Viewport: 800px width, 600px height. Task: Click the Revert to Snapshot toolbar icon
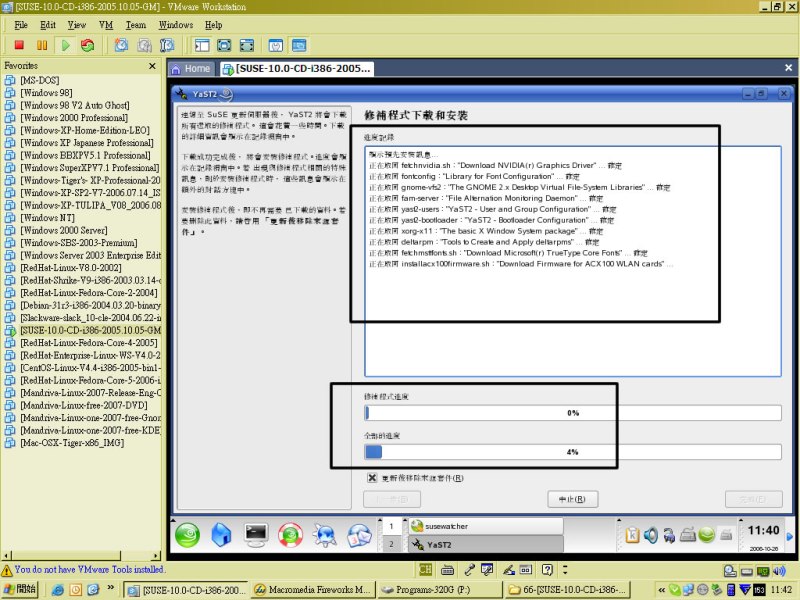[144, 45]
